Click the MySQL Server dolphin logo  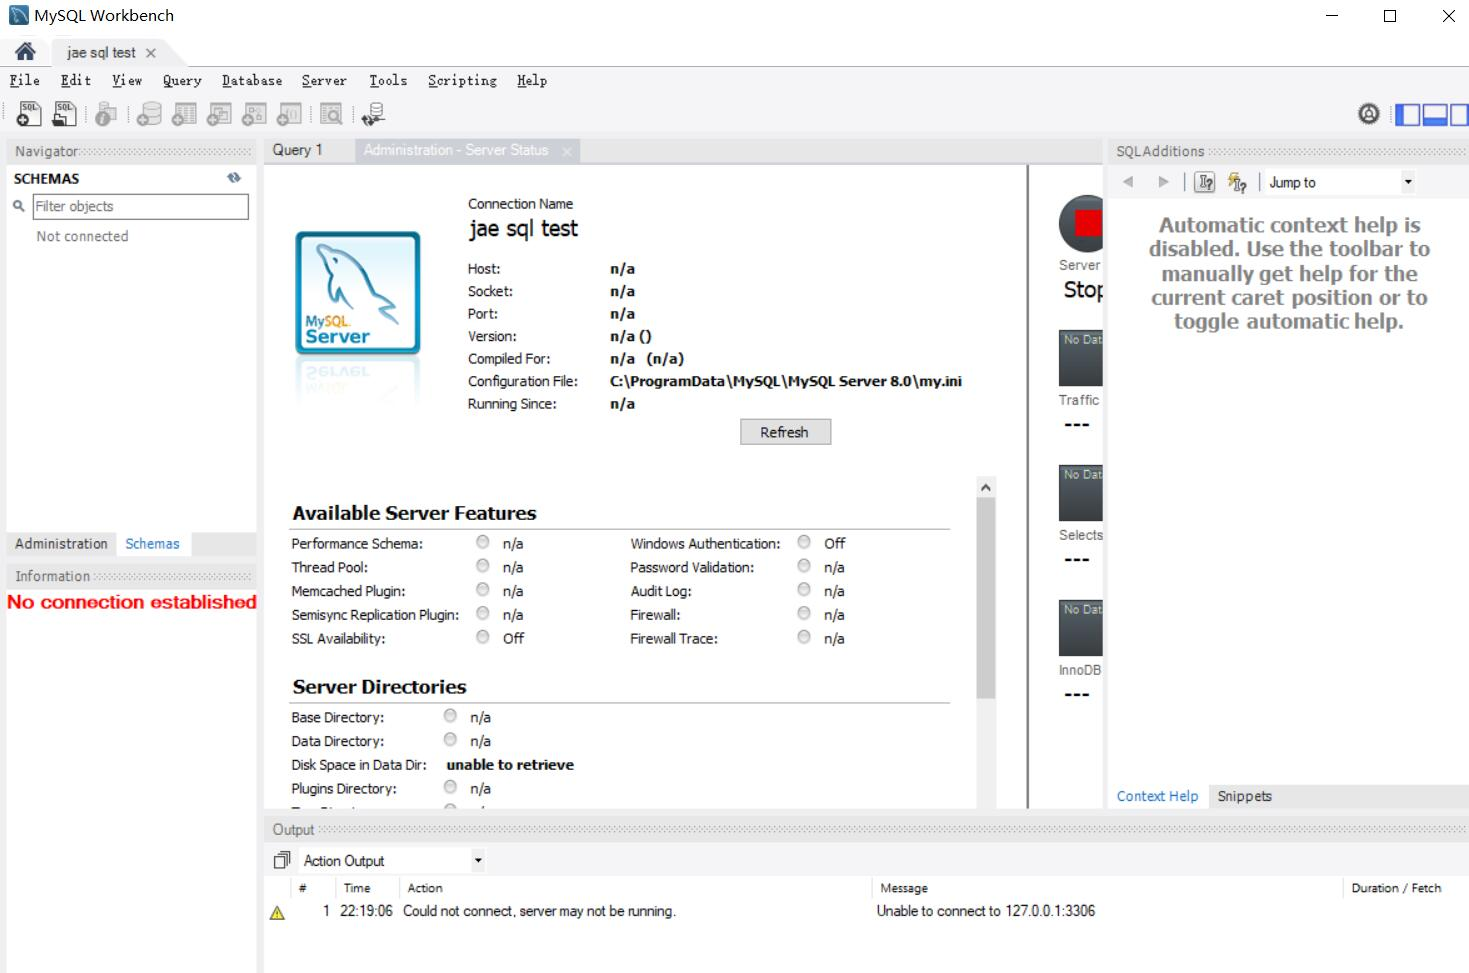358,292
